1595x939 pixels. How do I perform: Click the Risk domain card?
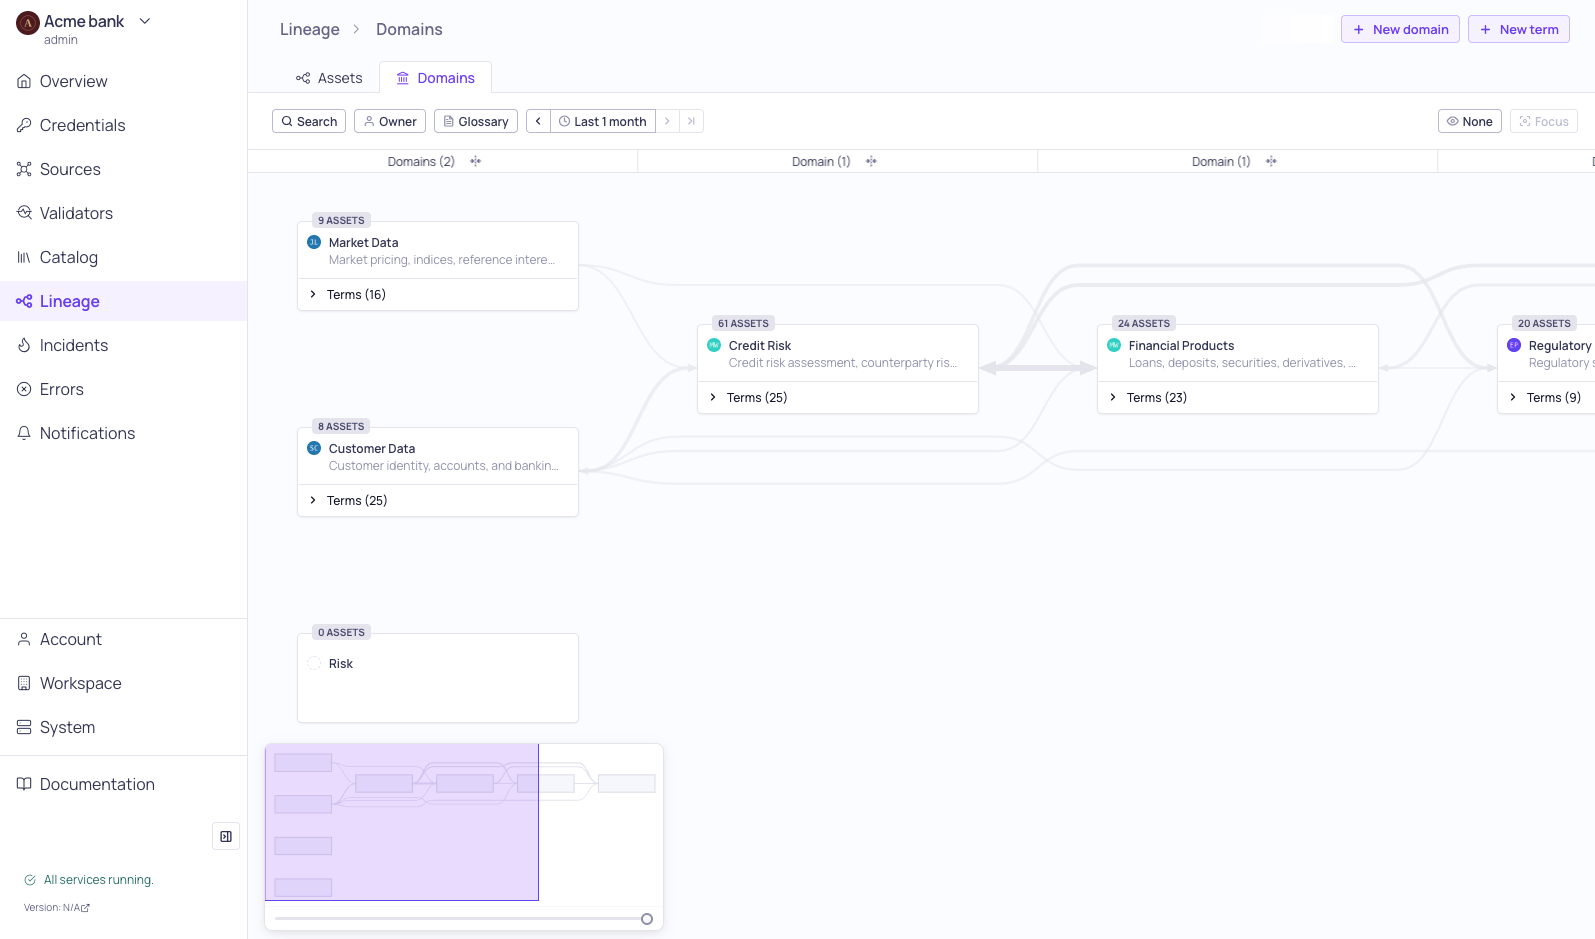pos(438,677)
